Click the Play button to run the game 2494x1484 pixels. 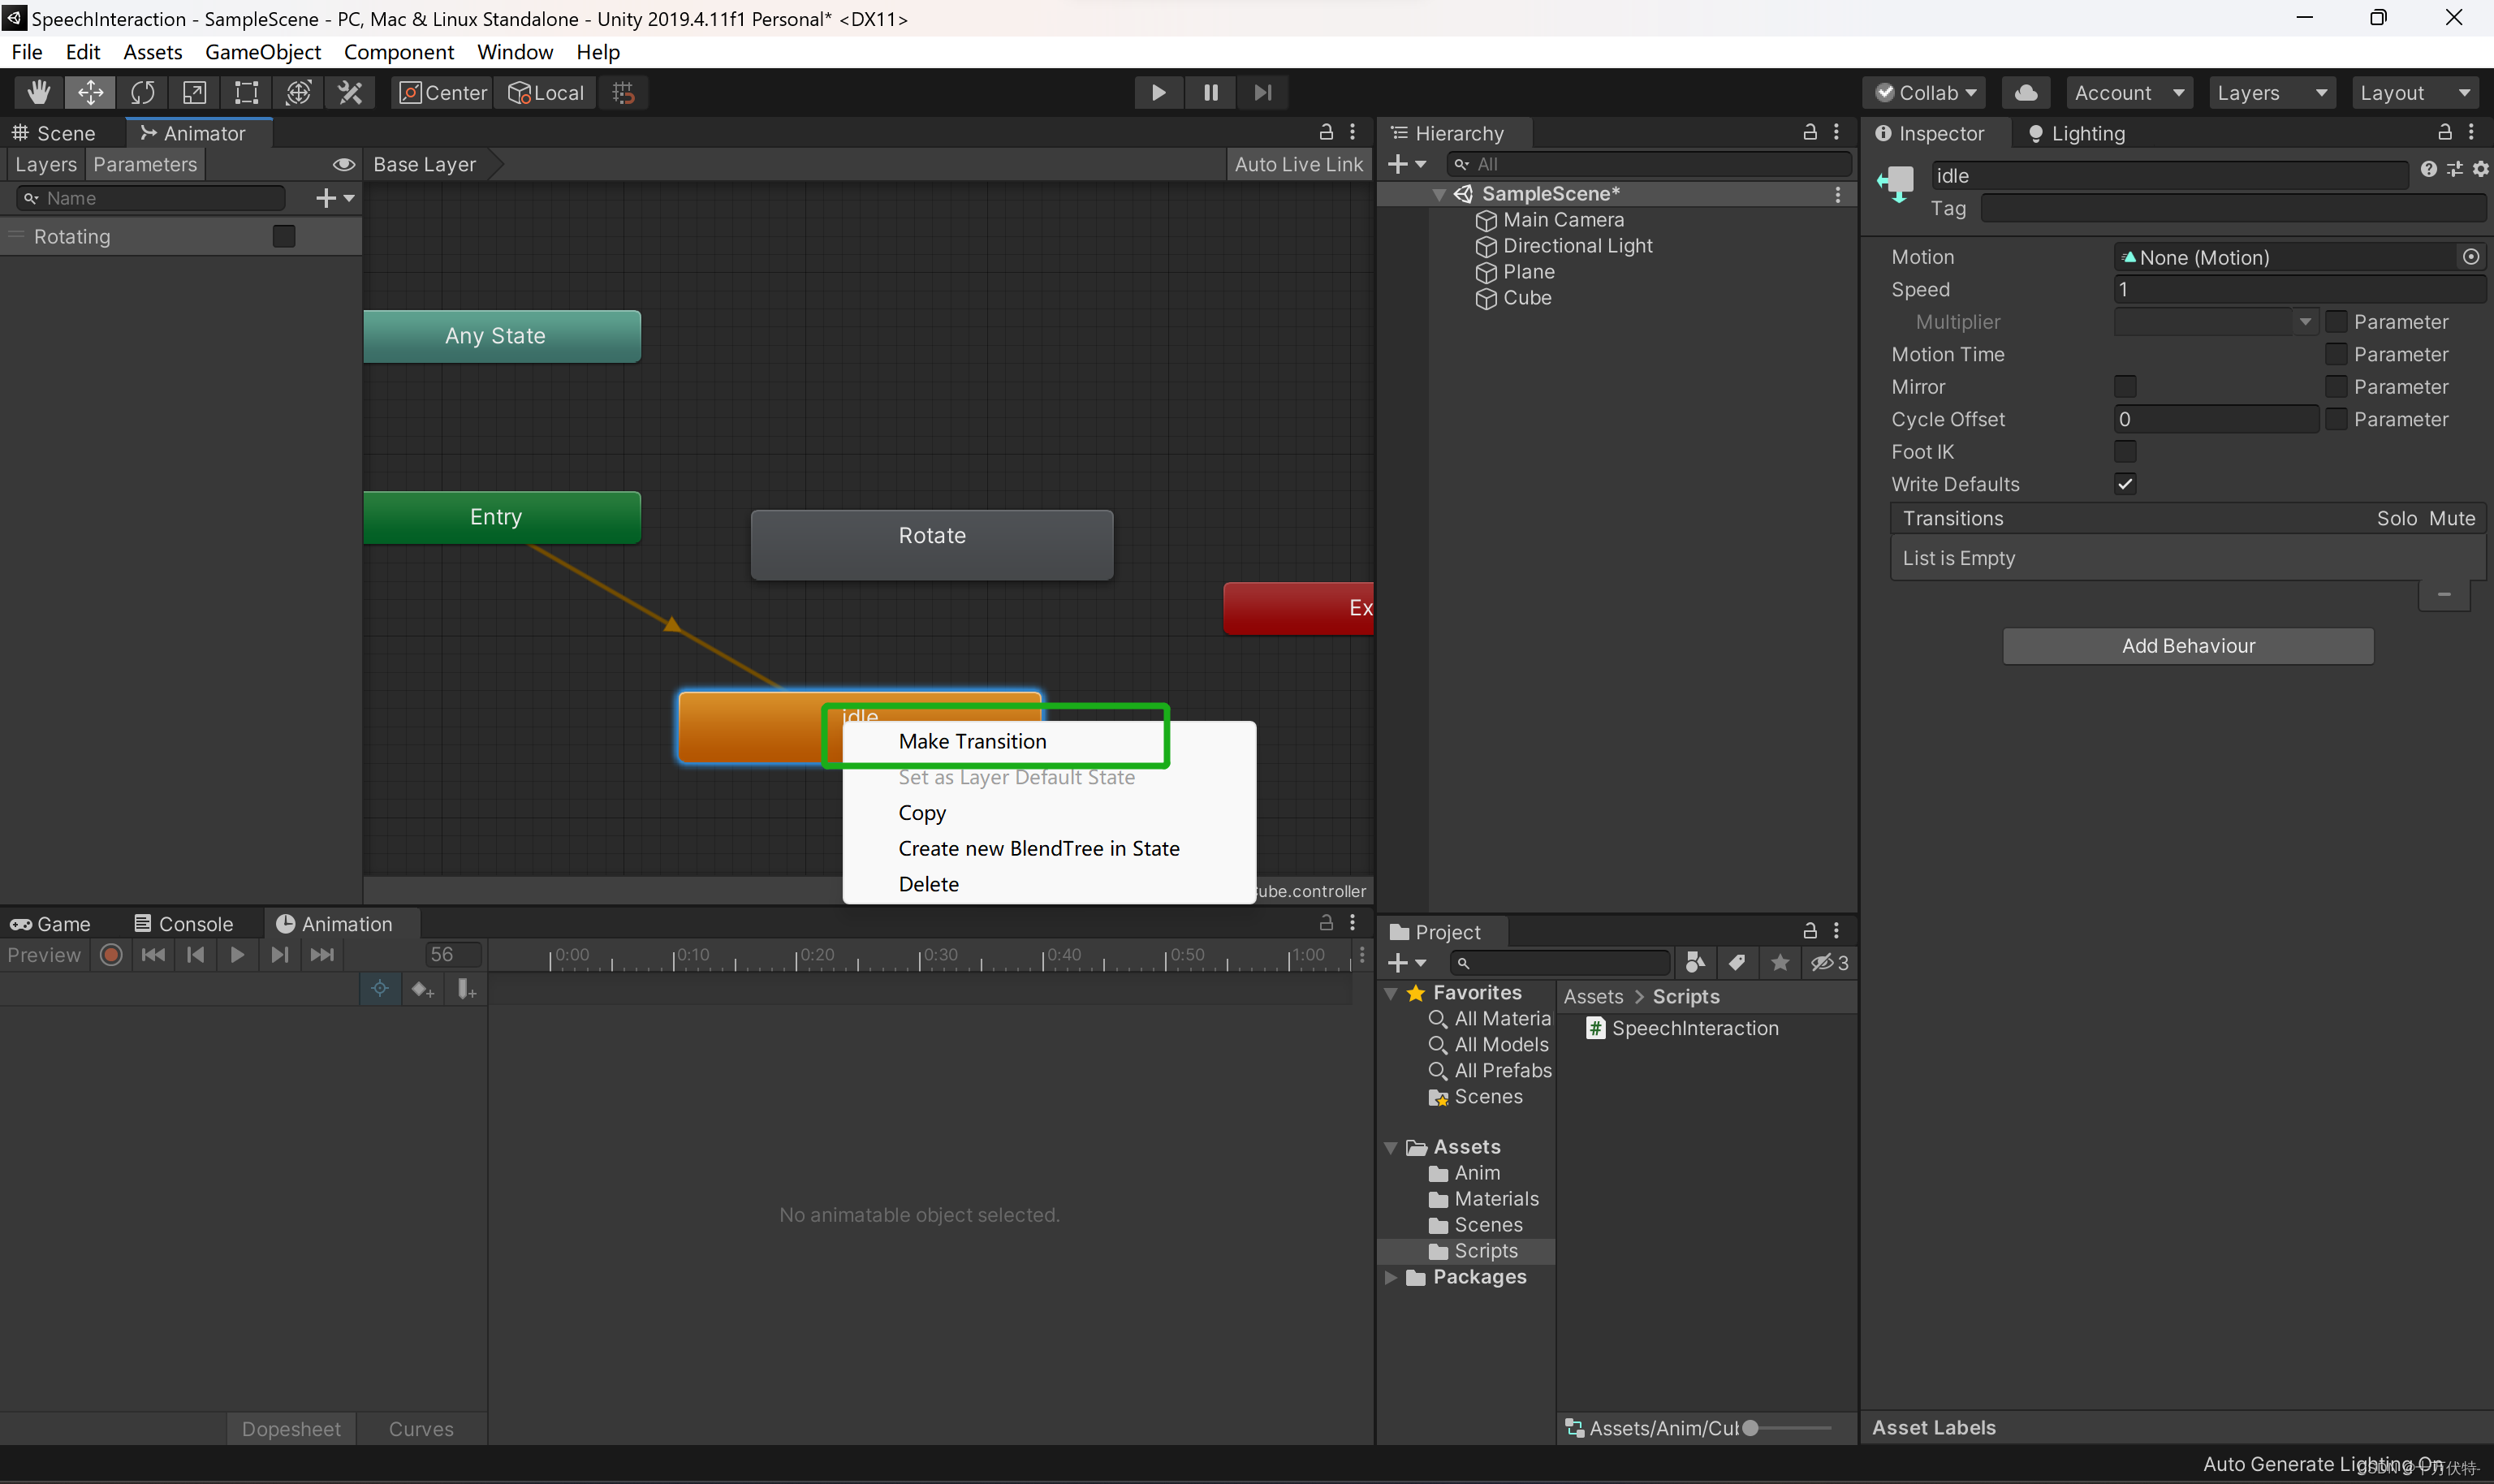tap(1158, 93)
